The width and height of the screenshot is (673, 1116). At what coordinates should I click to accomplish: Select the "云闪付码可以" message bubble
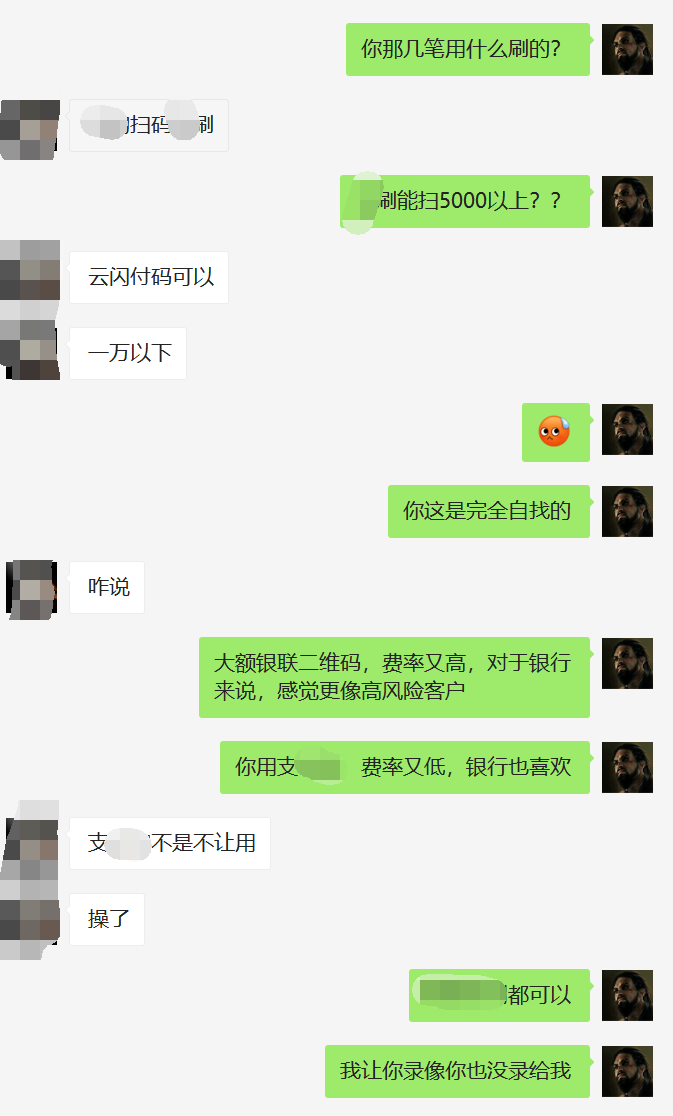[149, 278]
